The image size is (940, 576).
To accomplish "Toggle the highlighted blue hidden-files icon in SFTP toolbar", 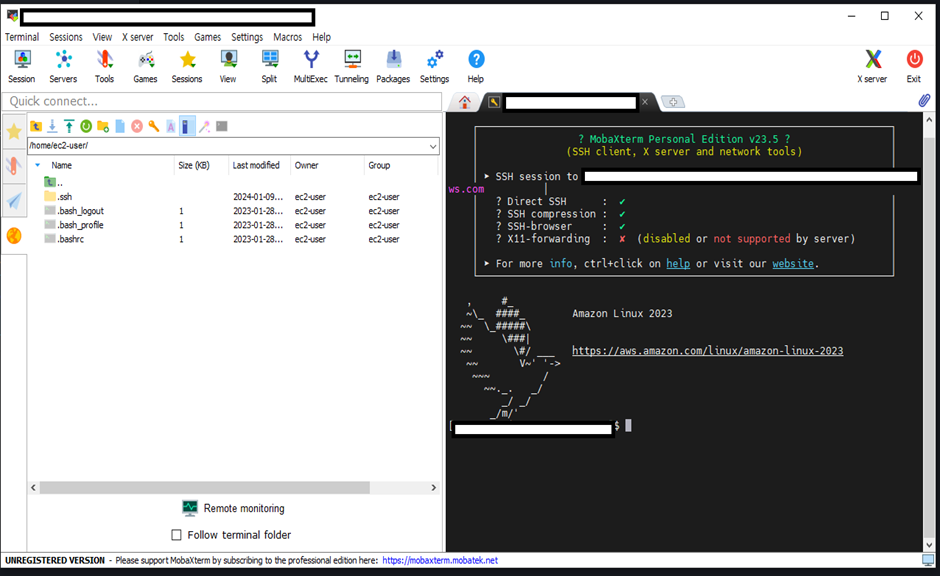I will (x=187, y=126).
